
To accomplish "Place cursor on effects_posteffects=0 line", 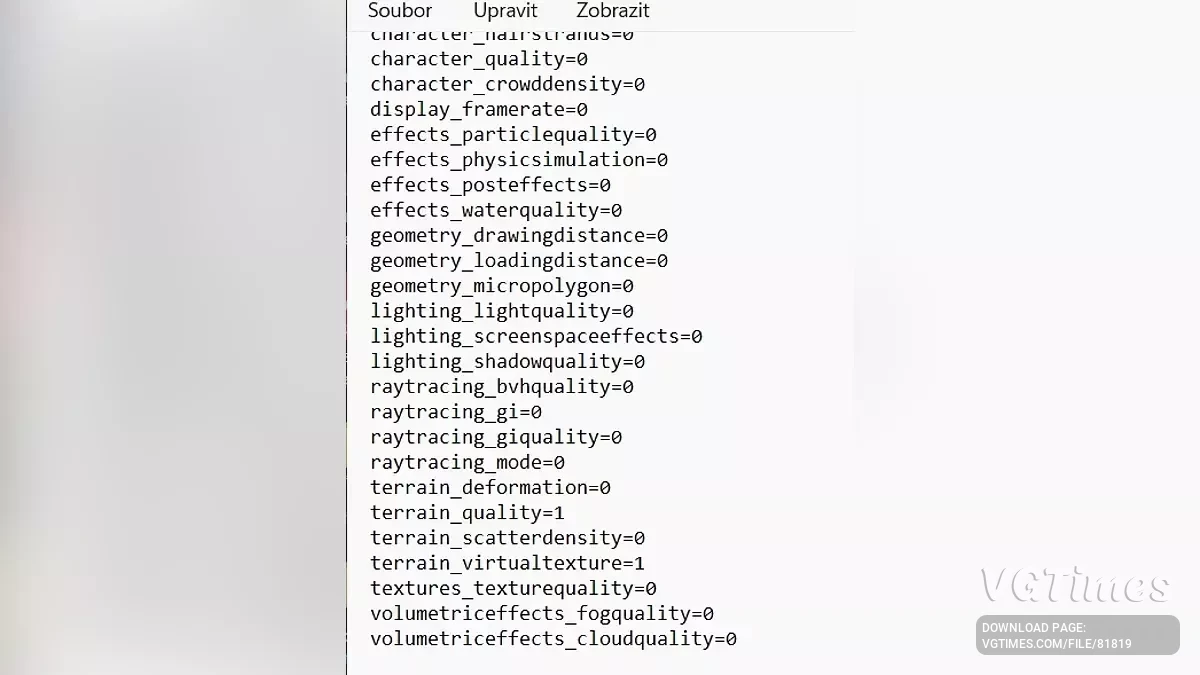I will pyautogui.click(x=490, y=185).
